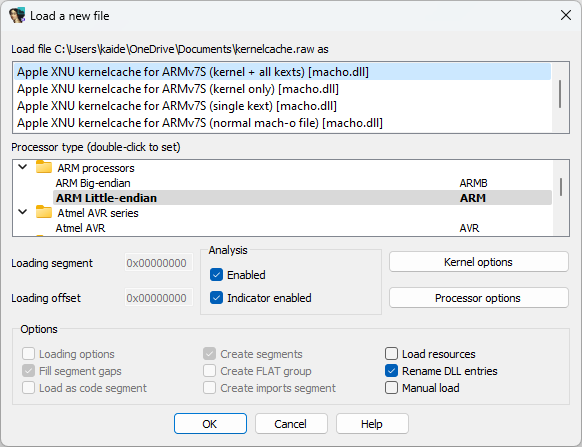The width and height of the screenshot is (582, 447).
Task: Click the Cancel button
Action: coord(291,424)
